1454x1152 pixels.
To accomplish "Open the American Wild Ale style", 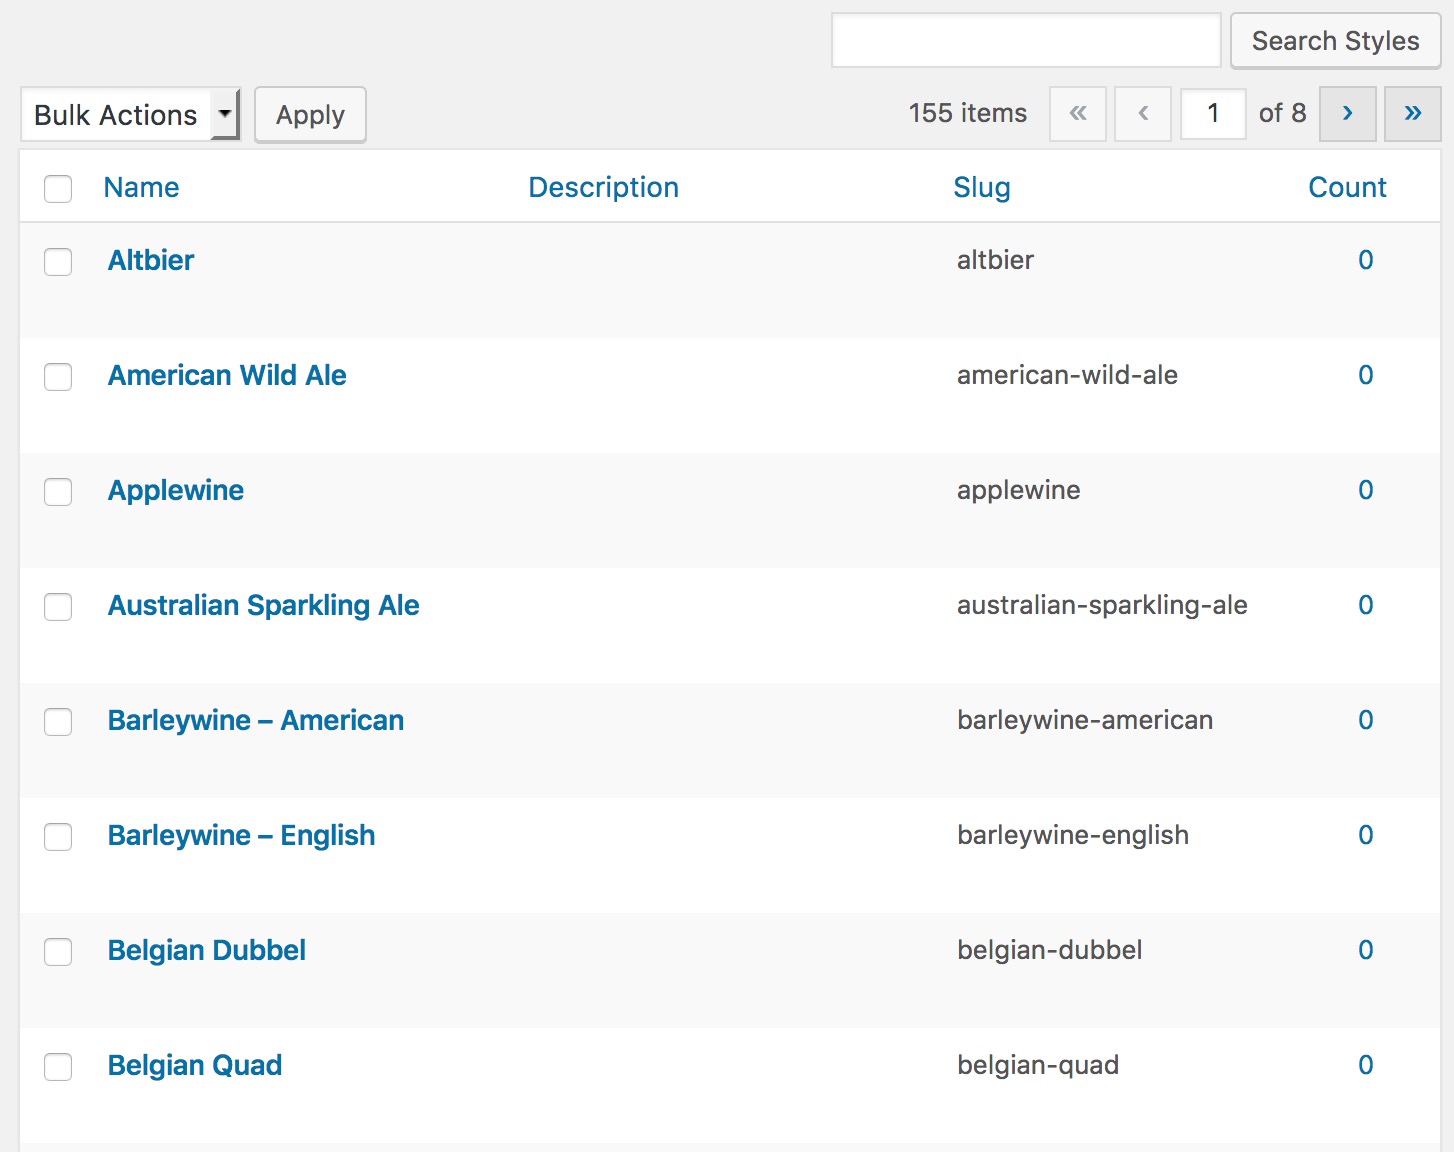I will coord(227,375).
